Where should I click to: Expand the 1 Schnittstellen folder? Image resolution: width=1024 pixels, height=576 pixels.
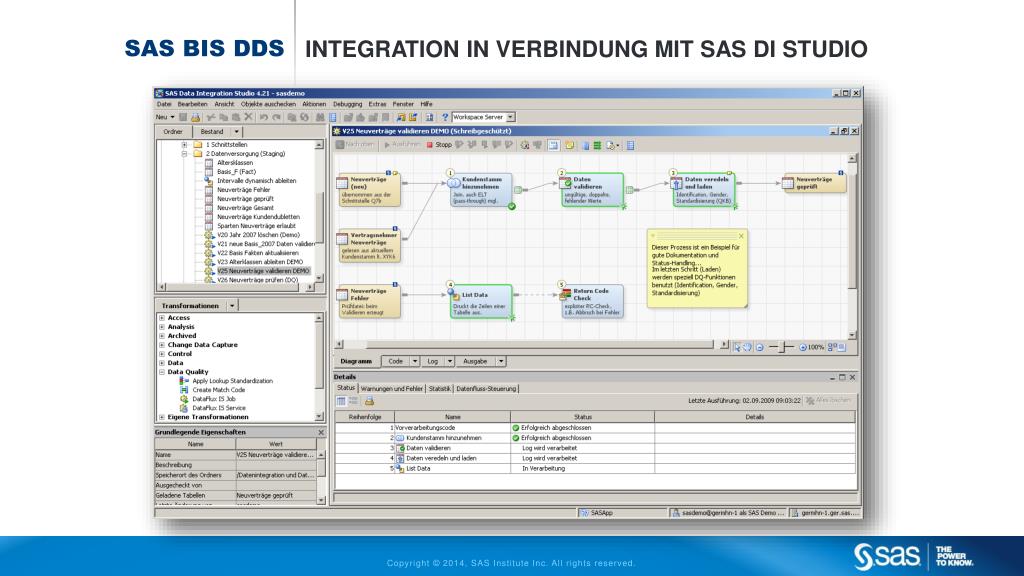tap(185, 145)
